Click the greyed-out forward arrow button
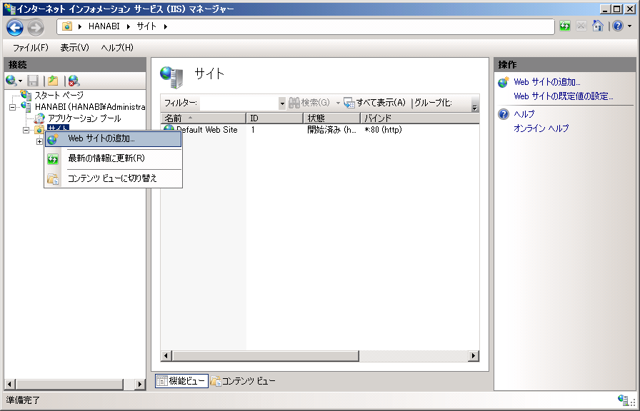The width and height of the screenshot is (640, 411). (36, 27)
